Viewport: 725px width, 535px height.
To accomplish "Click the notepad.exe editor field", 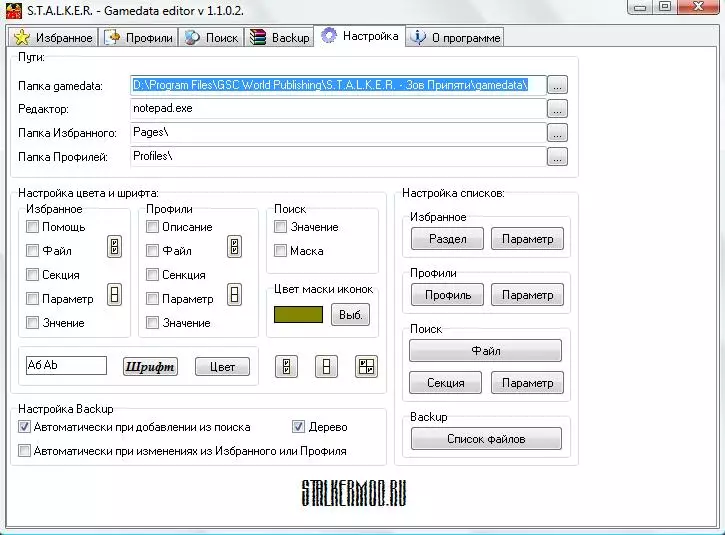I will click(x=338, y=109).
